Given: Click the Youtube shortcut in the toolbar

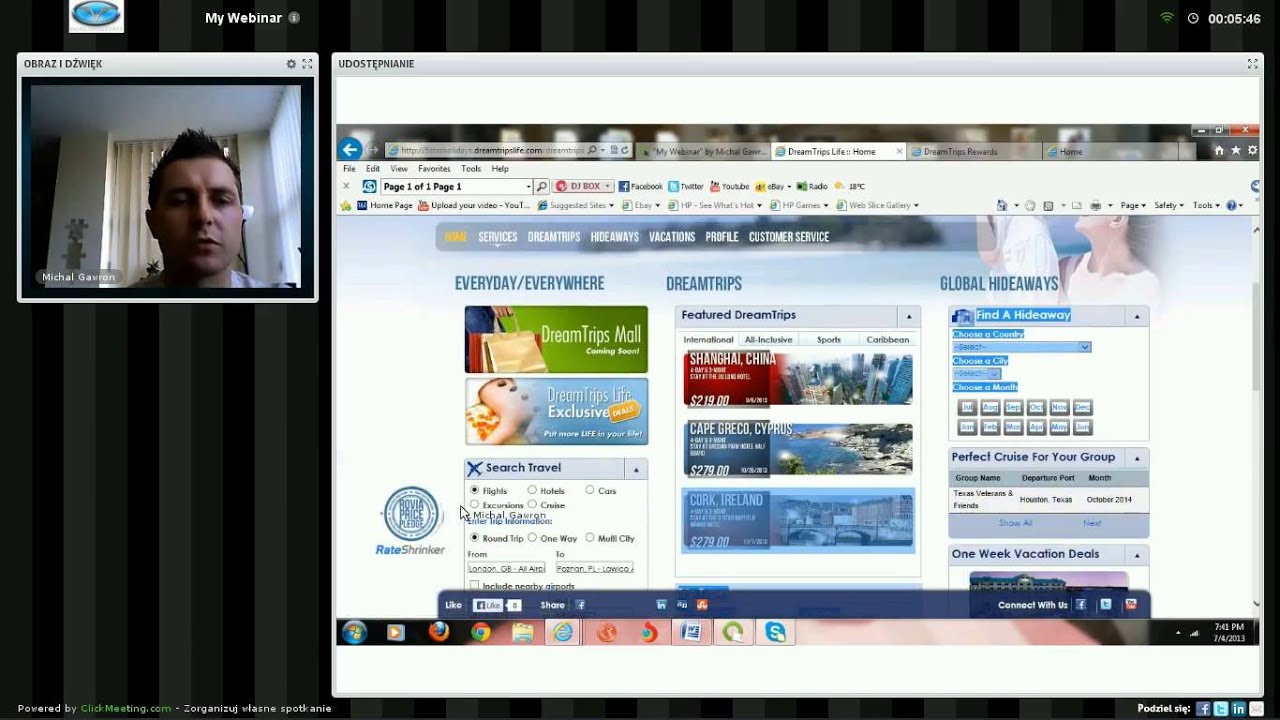Looking at the screenshot, I should point(729,186).
